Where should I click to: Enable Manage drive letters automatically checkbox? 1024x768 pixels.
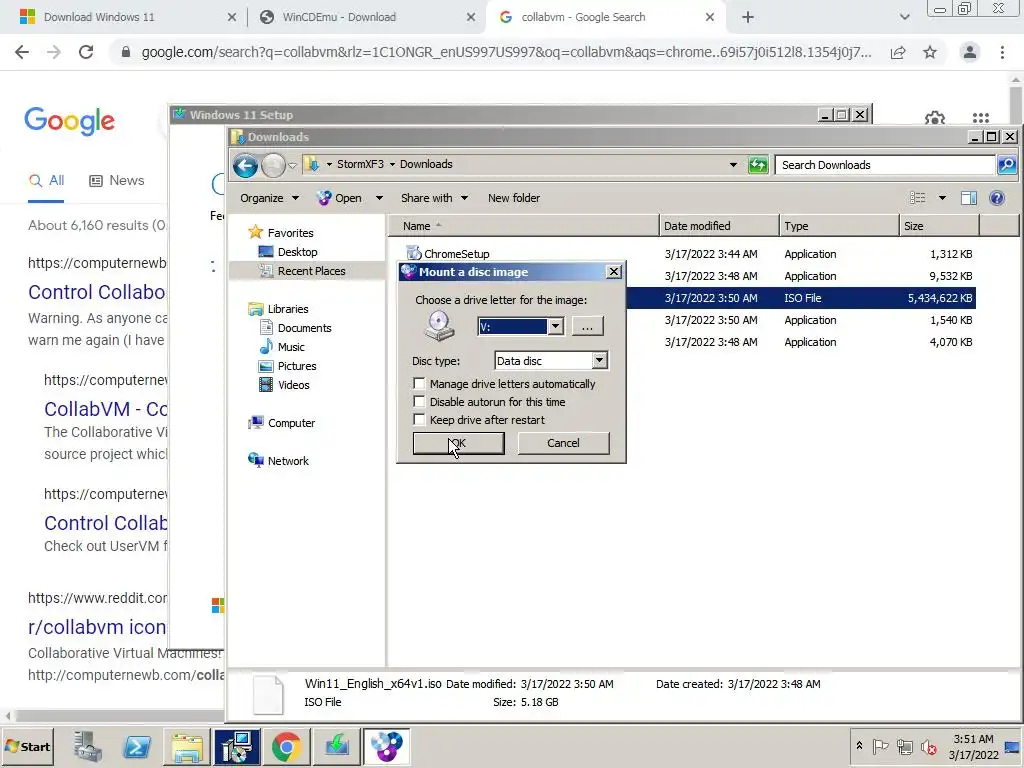(419, 383)
